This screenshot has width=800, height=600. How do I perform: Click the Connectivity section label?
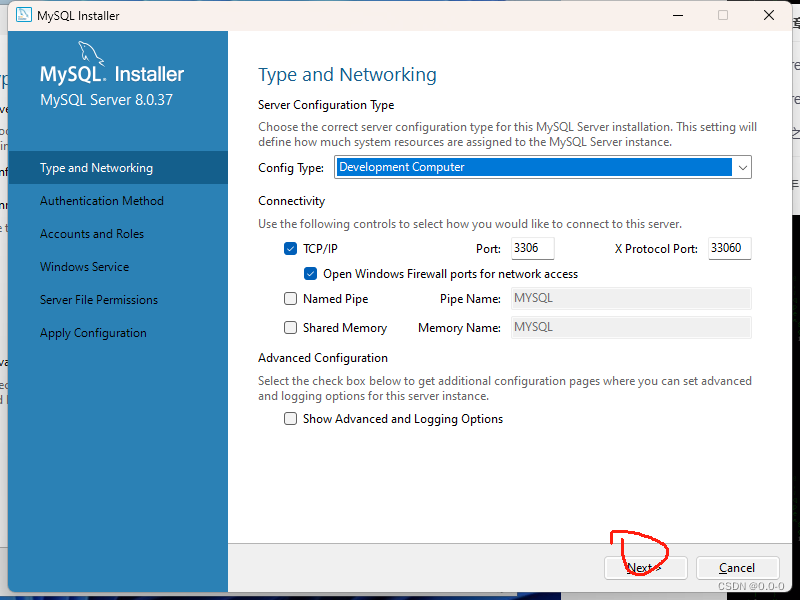[x=291, y=201]
